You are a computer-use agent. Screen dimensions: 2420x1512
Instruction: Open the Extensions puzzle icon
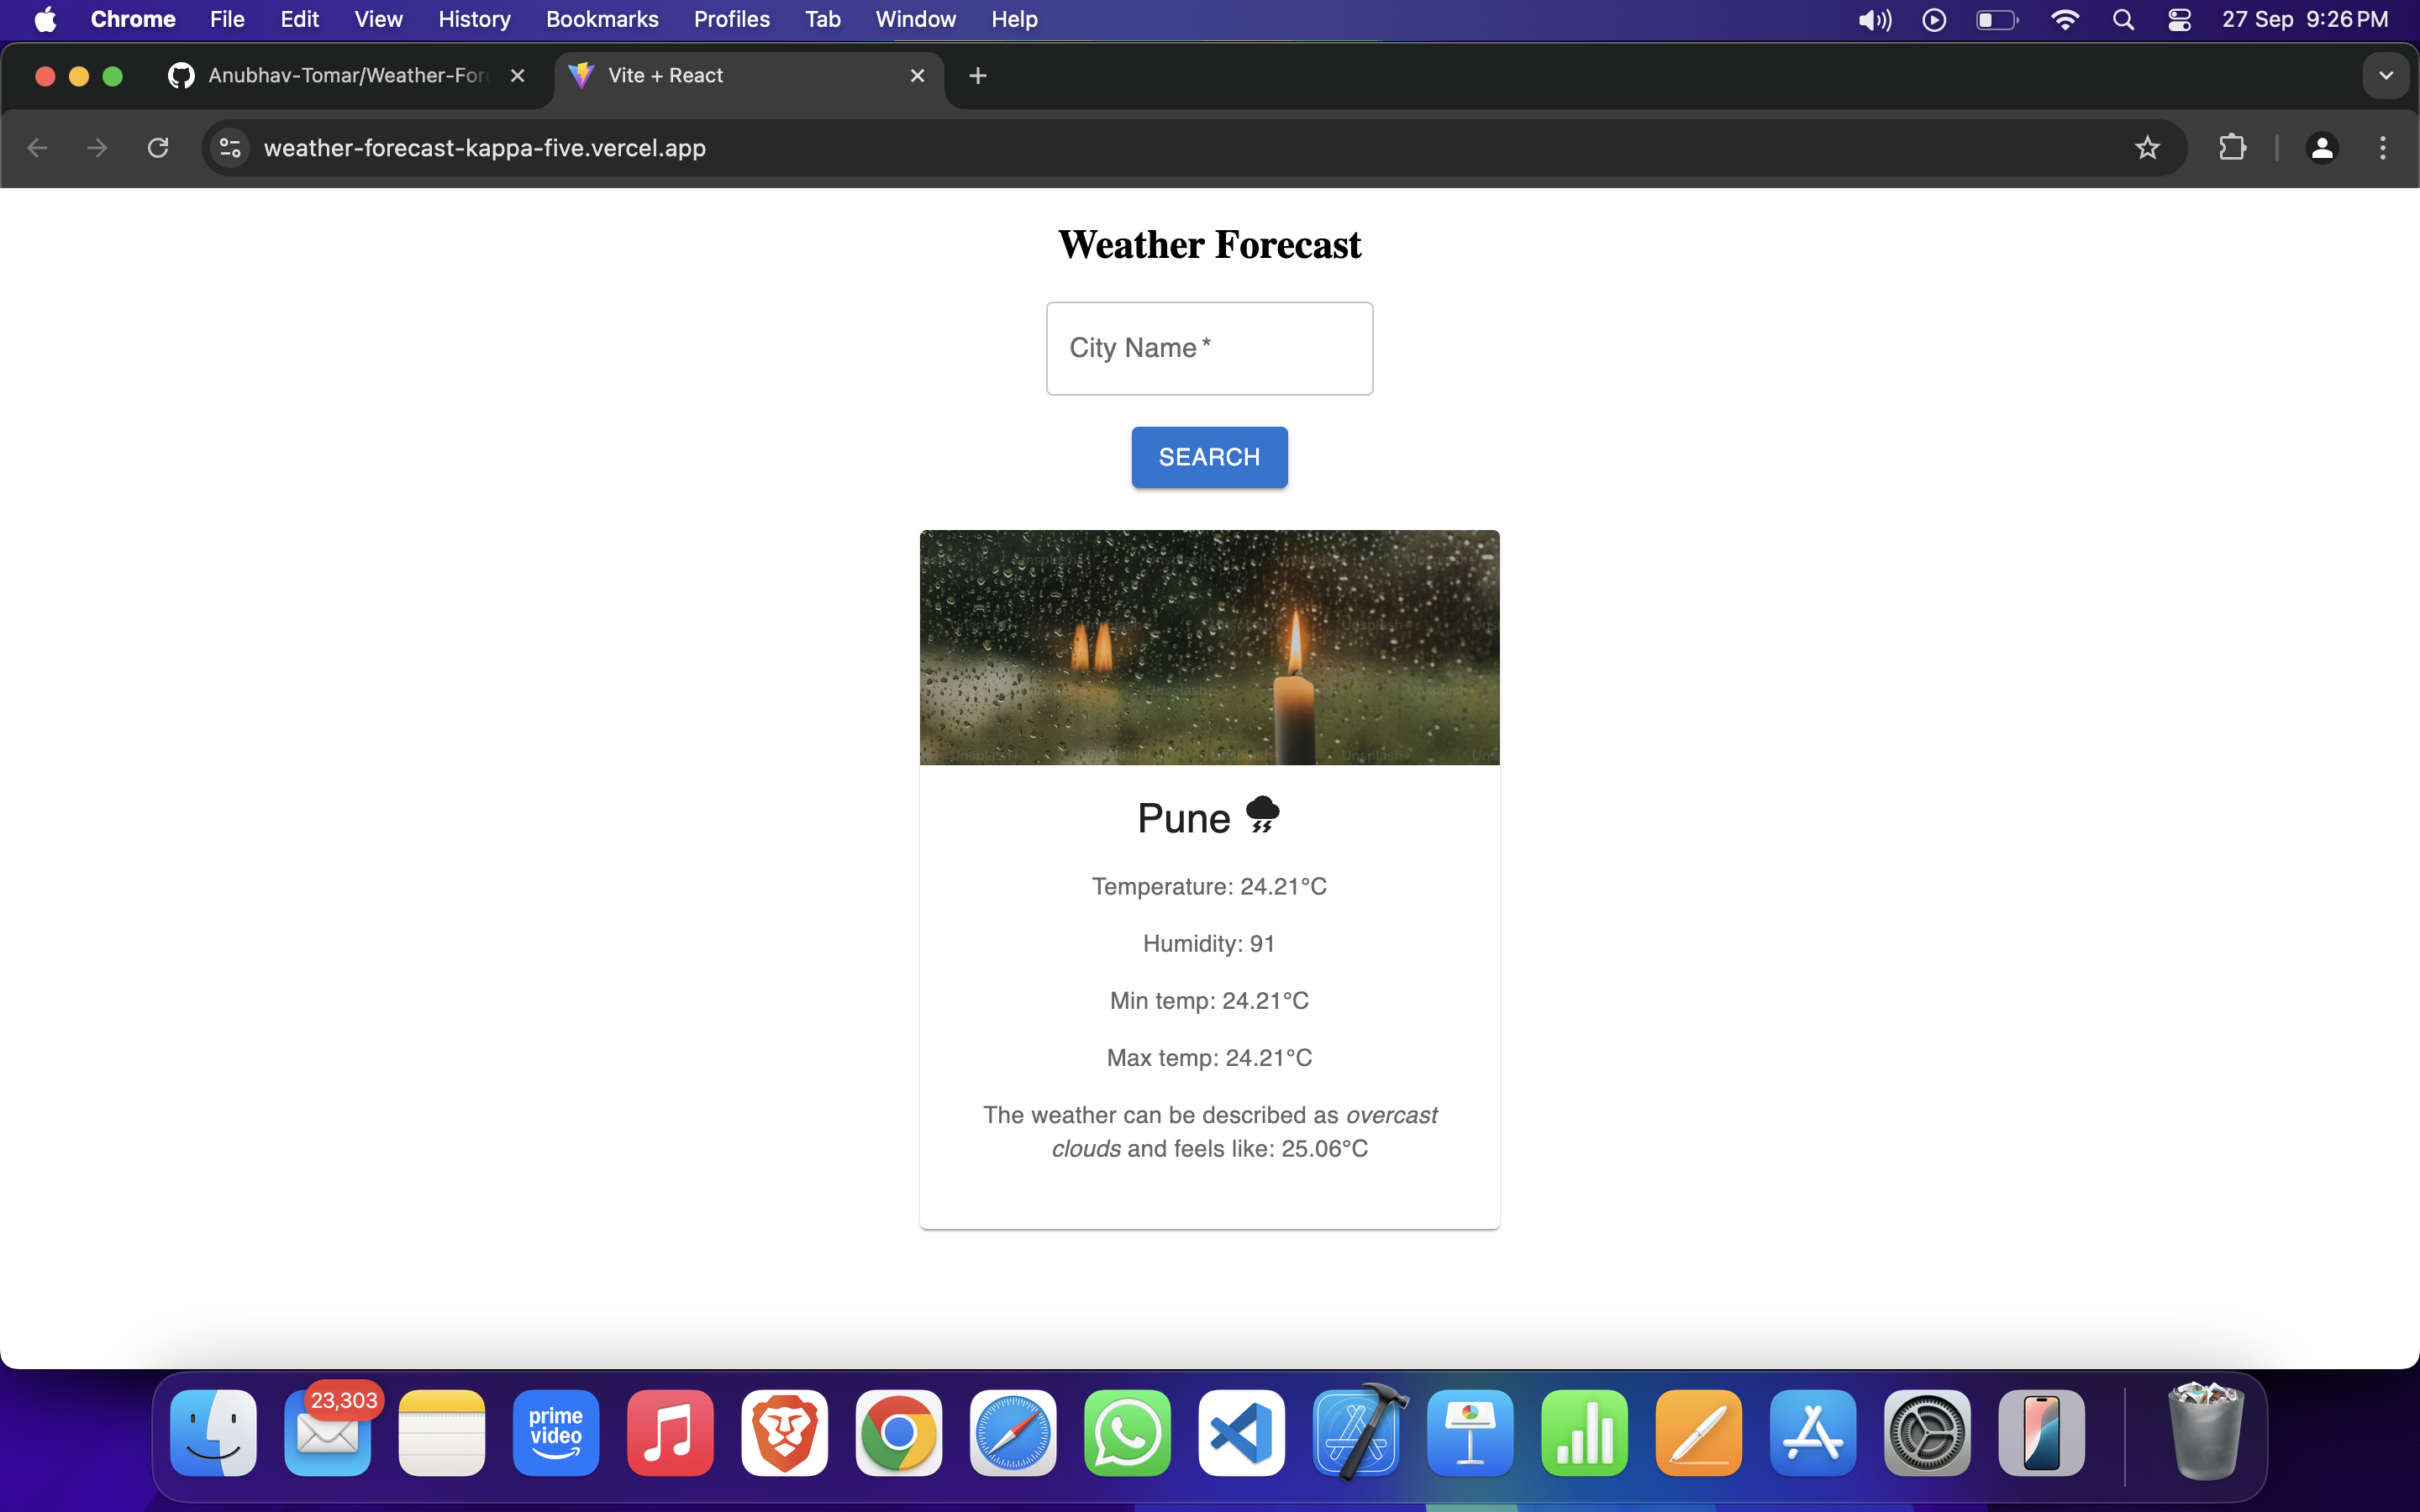tap(2232, 148)
